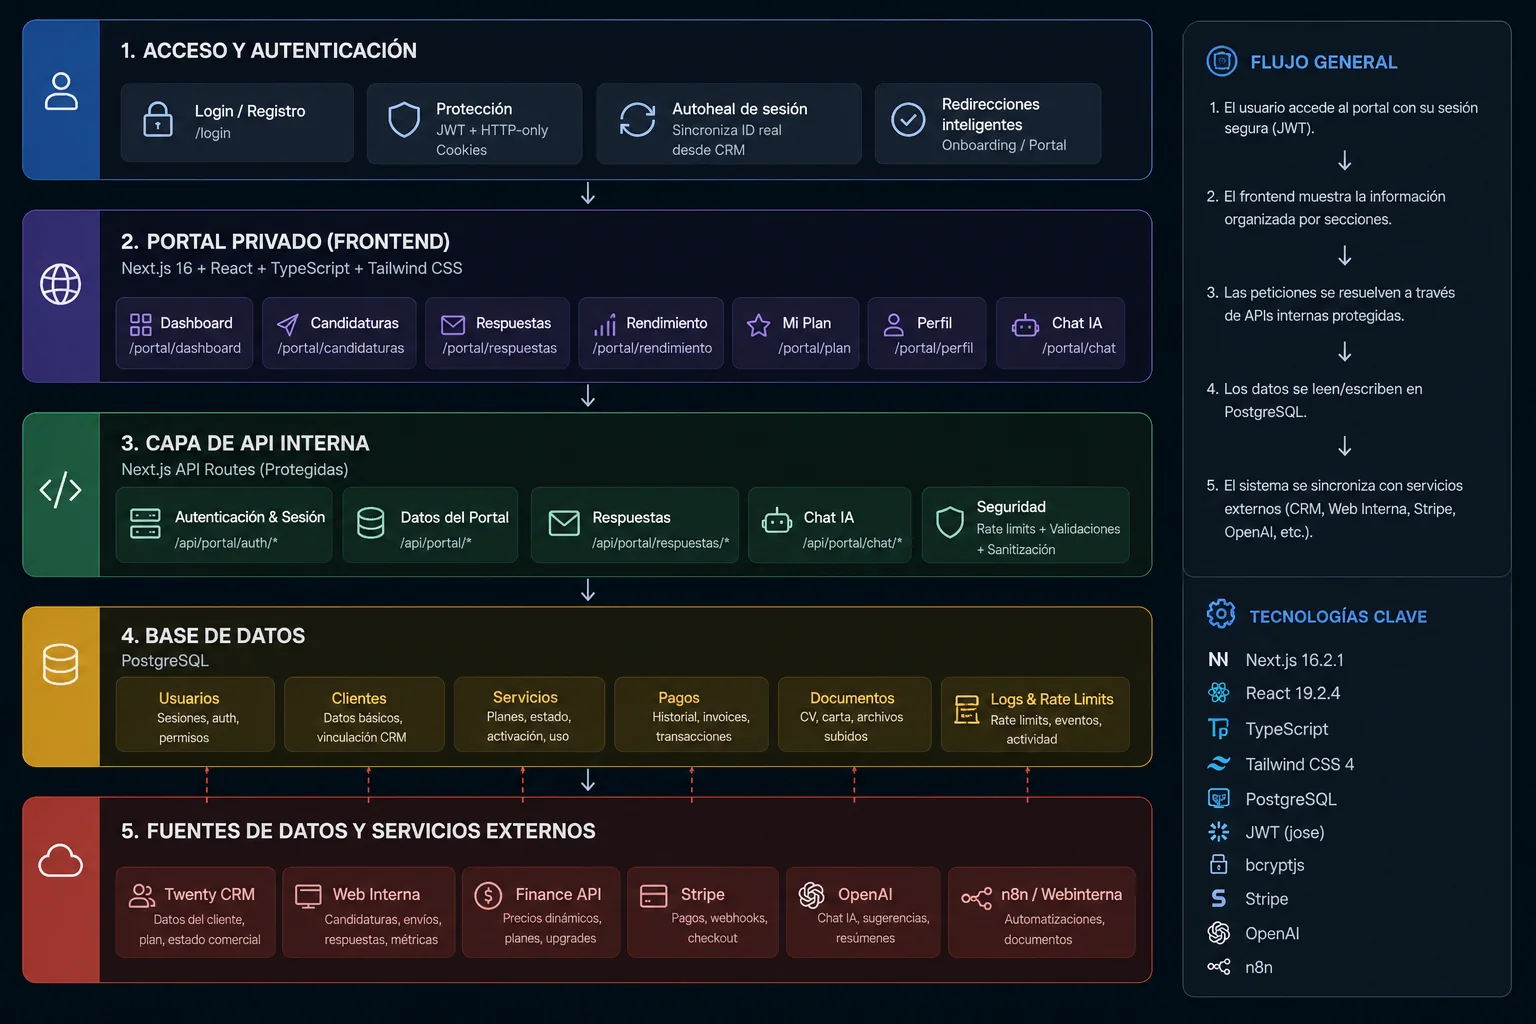Viewport: 1536px width, 1024px height.
Task: Click the globe icon of Portal Privado section
Action: click(60, 284)
